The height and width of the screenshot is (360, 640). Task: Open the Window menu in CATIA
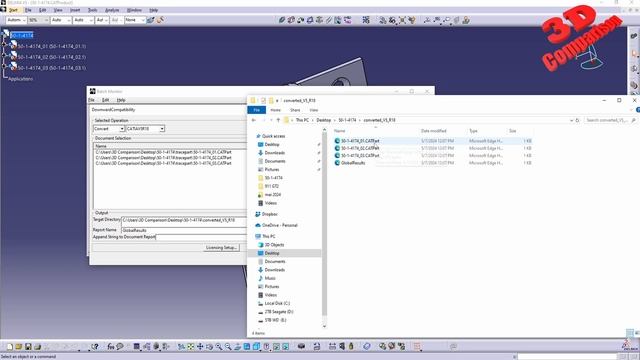pos(134,10)
